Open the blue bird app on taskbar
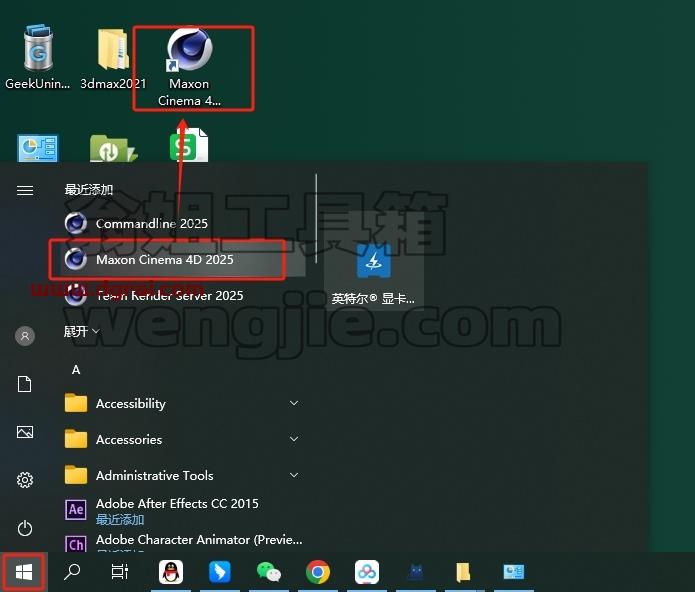This screenshot has width=695, height=592. [220, 572]
